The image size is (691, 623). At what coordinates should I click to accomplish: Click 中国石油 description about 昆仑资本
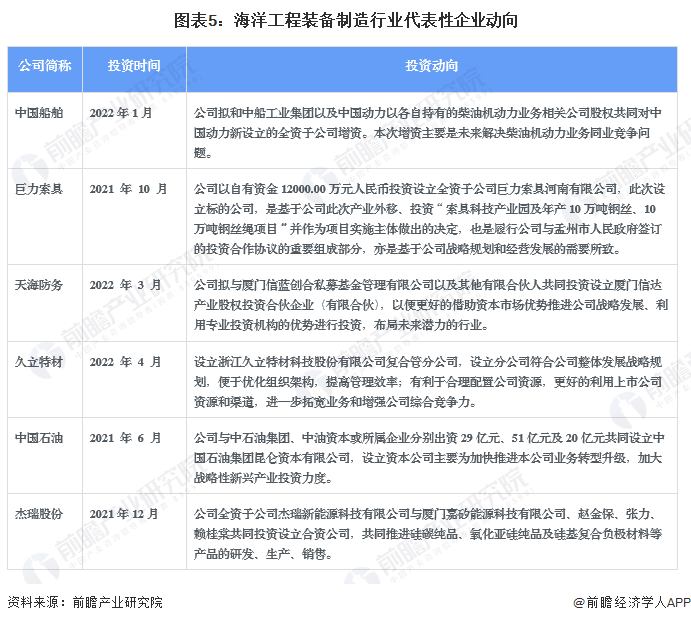point(429,458)
